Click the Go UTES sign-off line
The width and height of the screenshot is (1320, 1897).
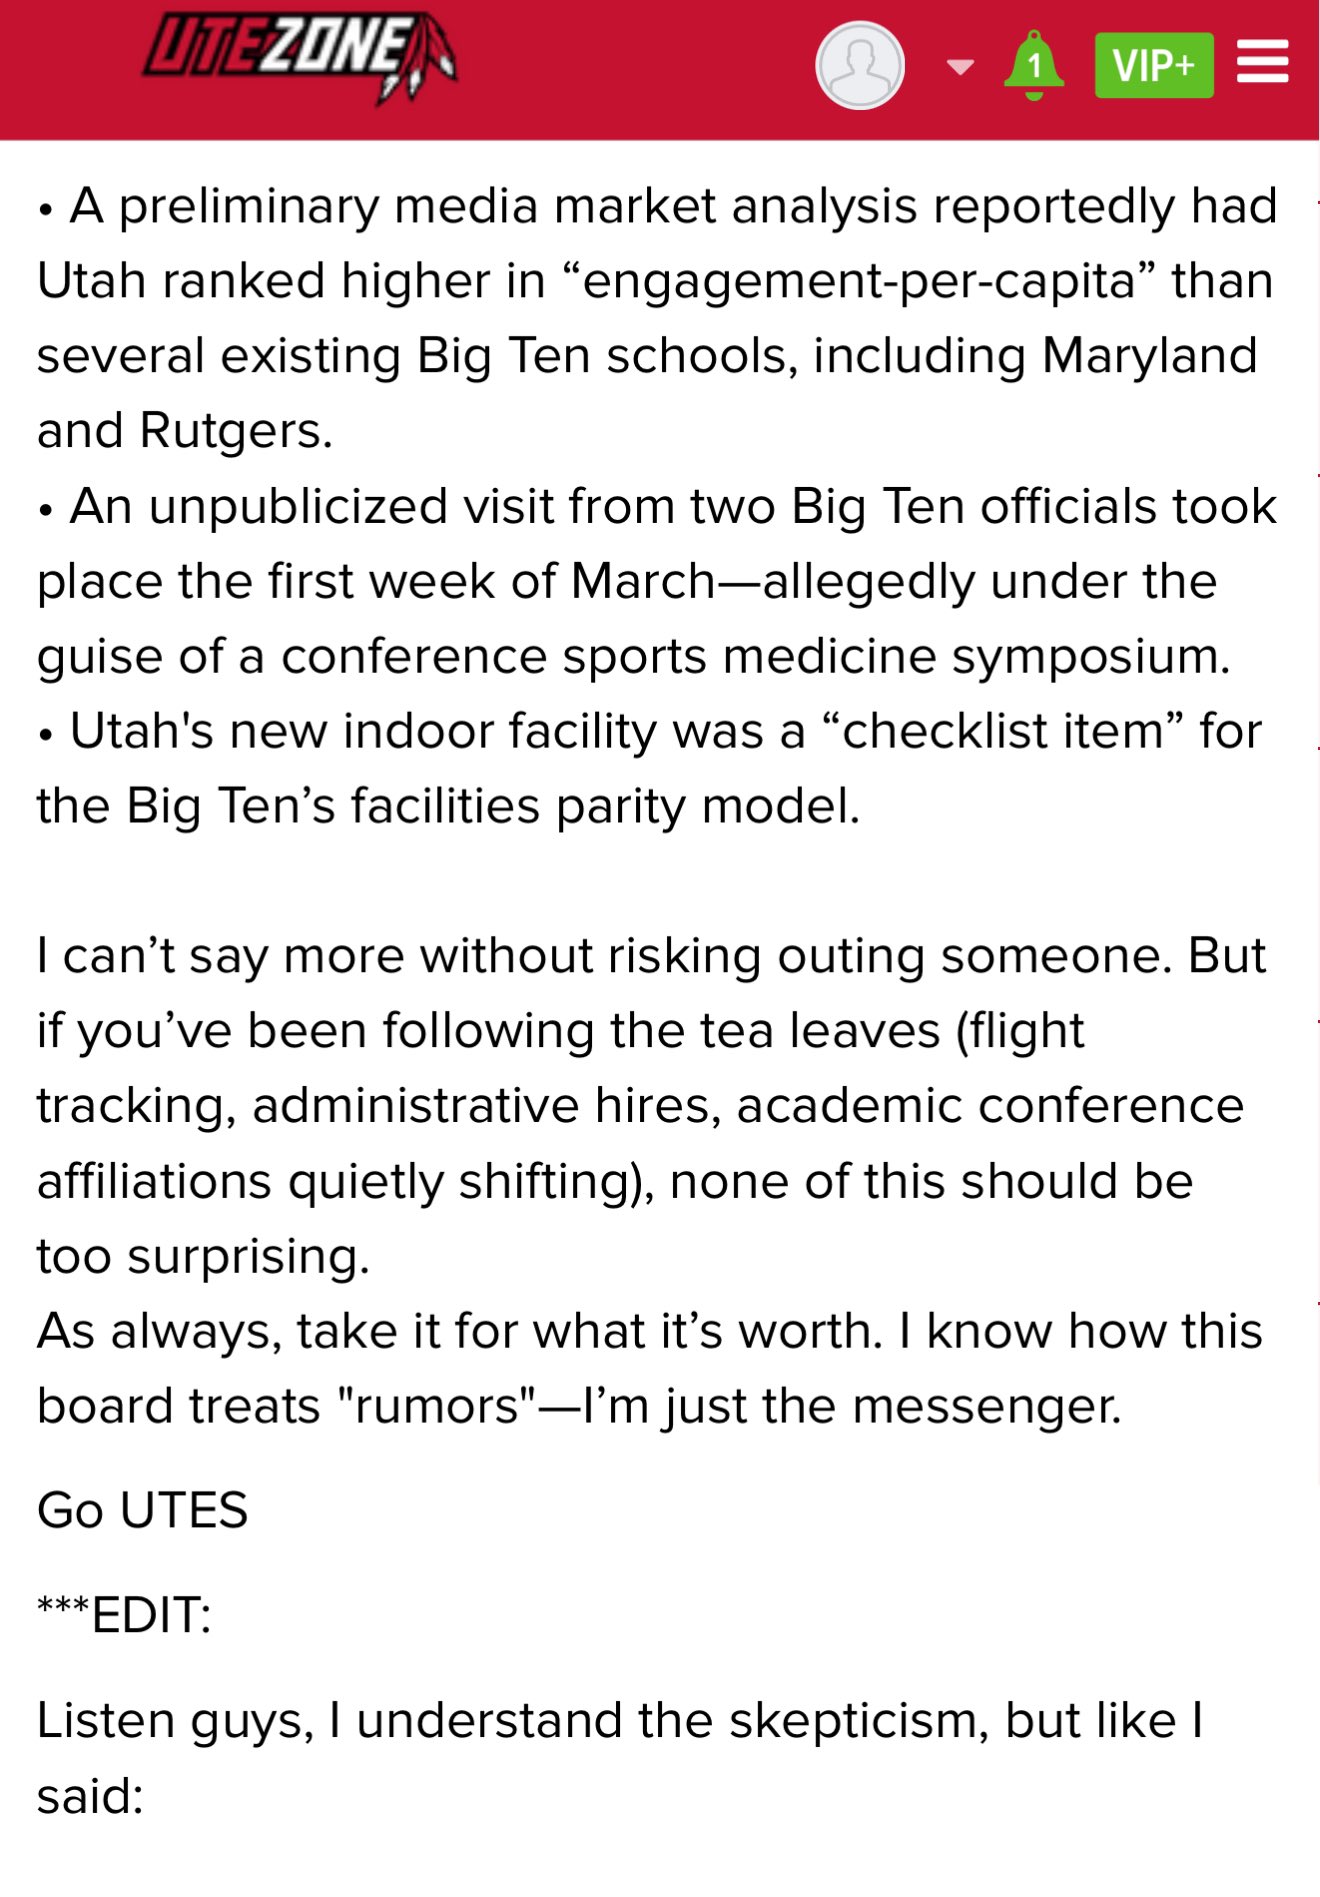142,1510
